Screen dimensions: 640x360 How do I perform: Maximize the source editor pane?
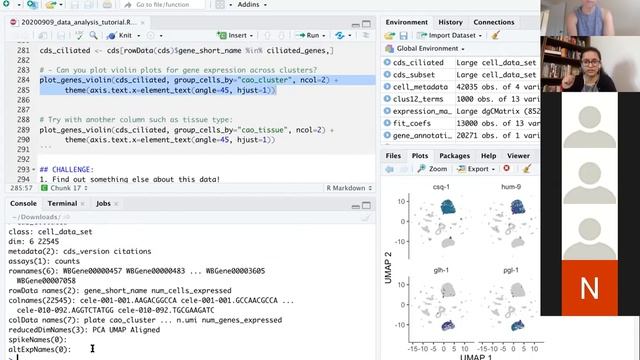(x=367, y=24)
